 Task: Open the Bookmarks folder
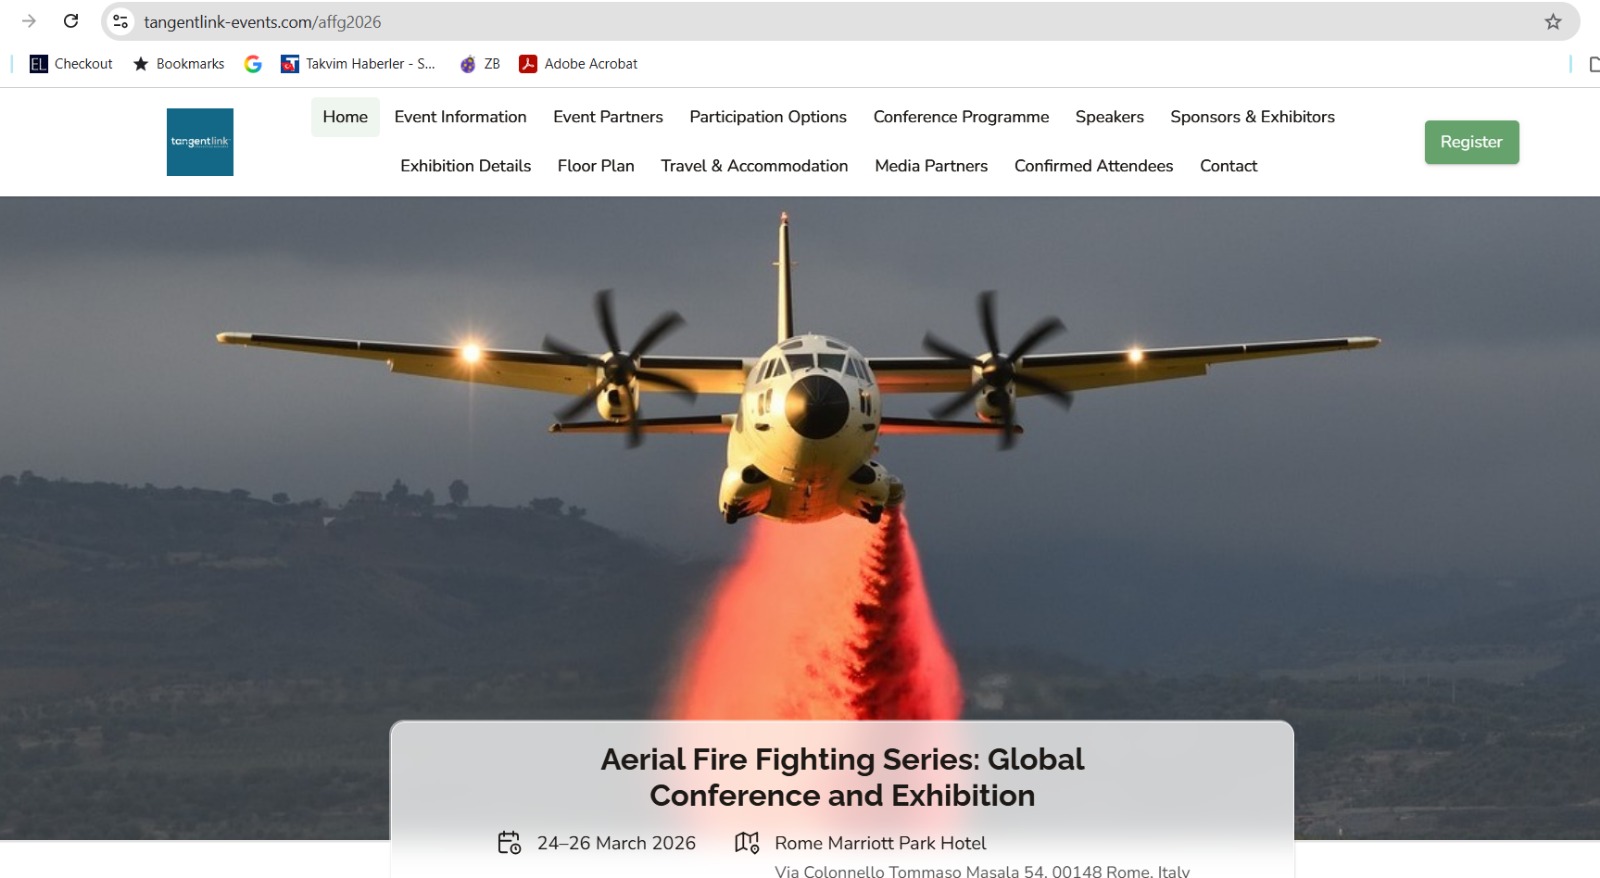point(179,64)
